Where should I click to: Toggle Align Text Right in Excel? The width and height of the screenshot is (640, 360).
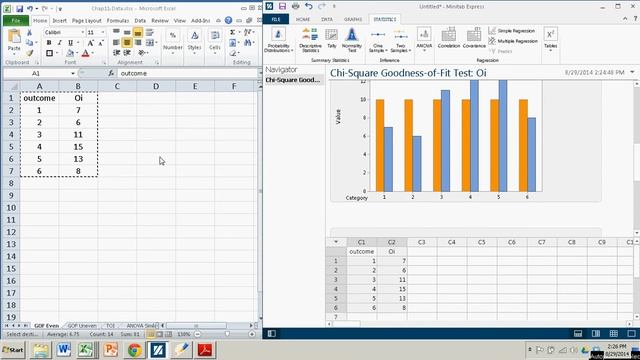point(138,42)
